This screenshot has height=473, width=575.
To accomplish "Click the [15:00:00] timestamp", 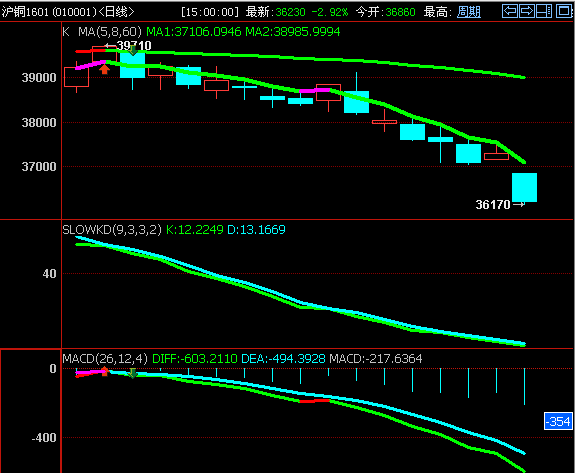I will [210, 12].
